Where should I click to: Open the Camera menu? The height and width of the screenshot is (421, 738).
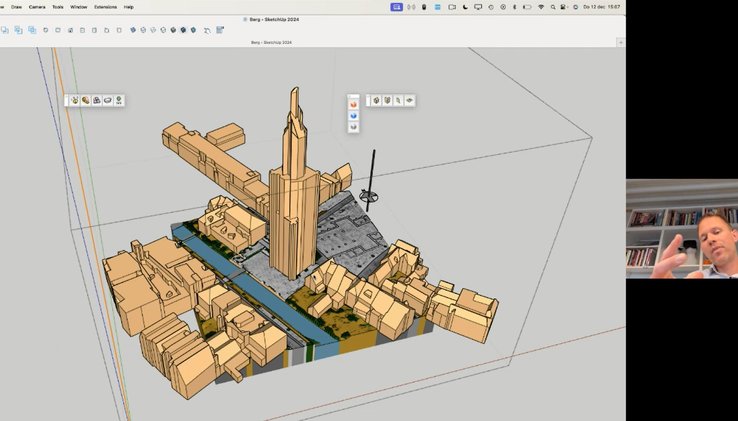click(x=37, y=7)
